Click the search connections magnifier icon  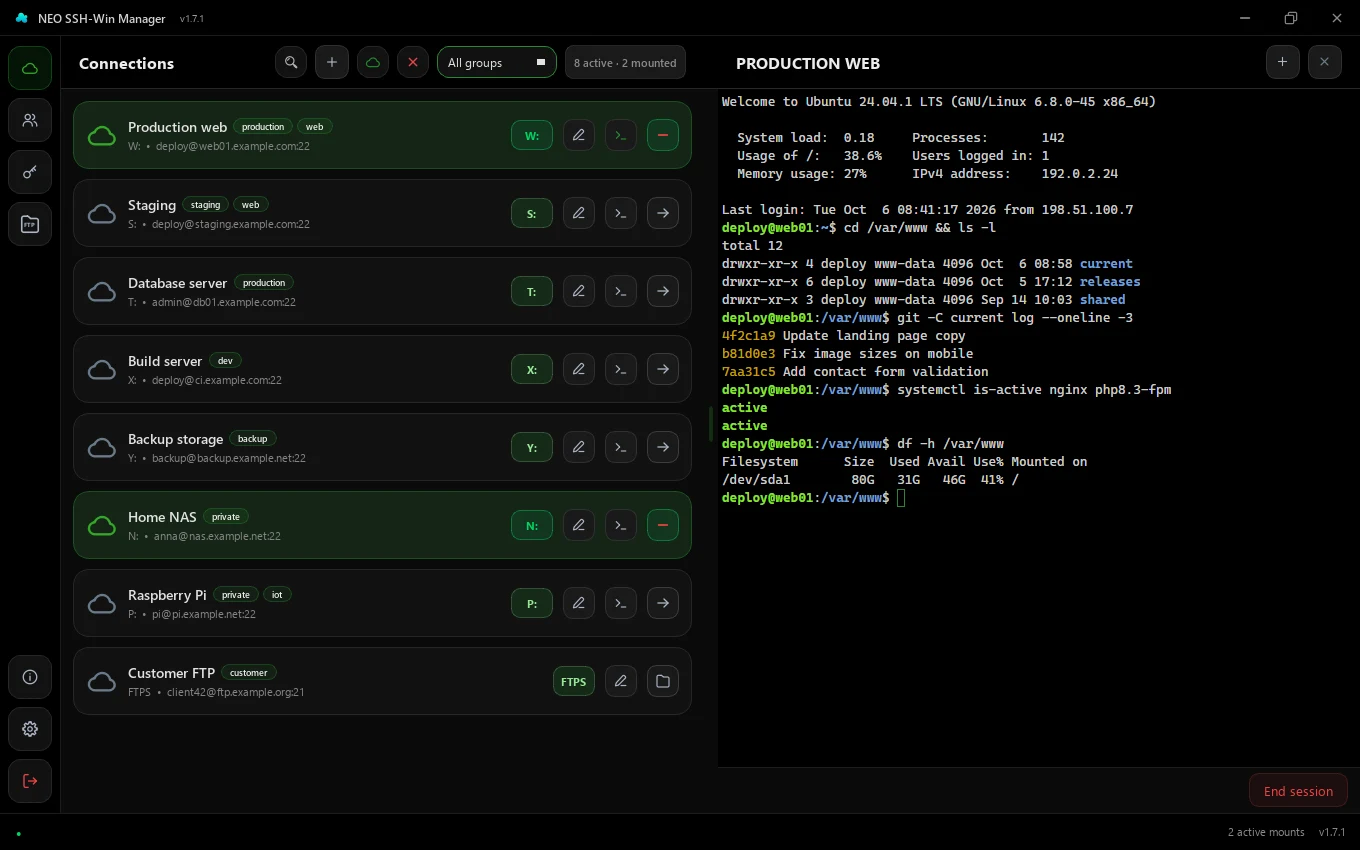[x=291, y=62]
